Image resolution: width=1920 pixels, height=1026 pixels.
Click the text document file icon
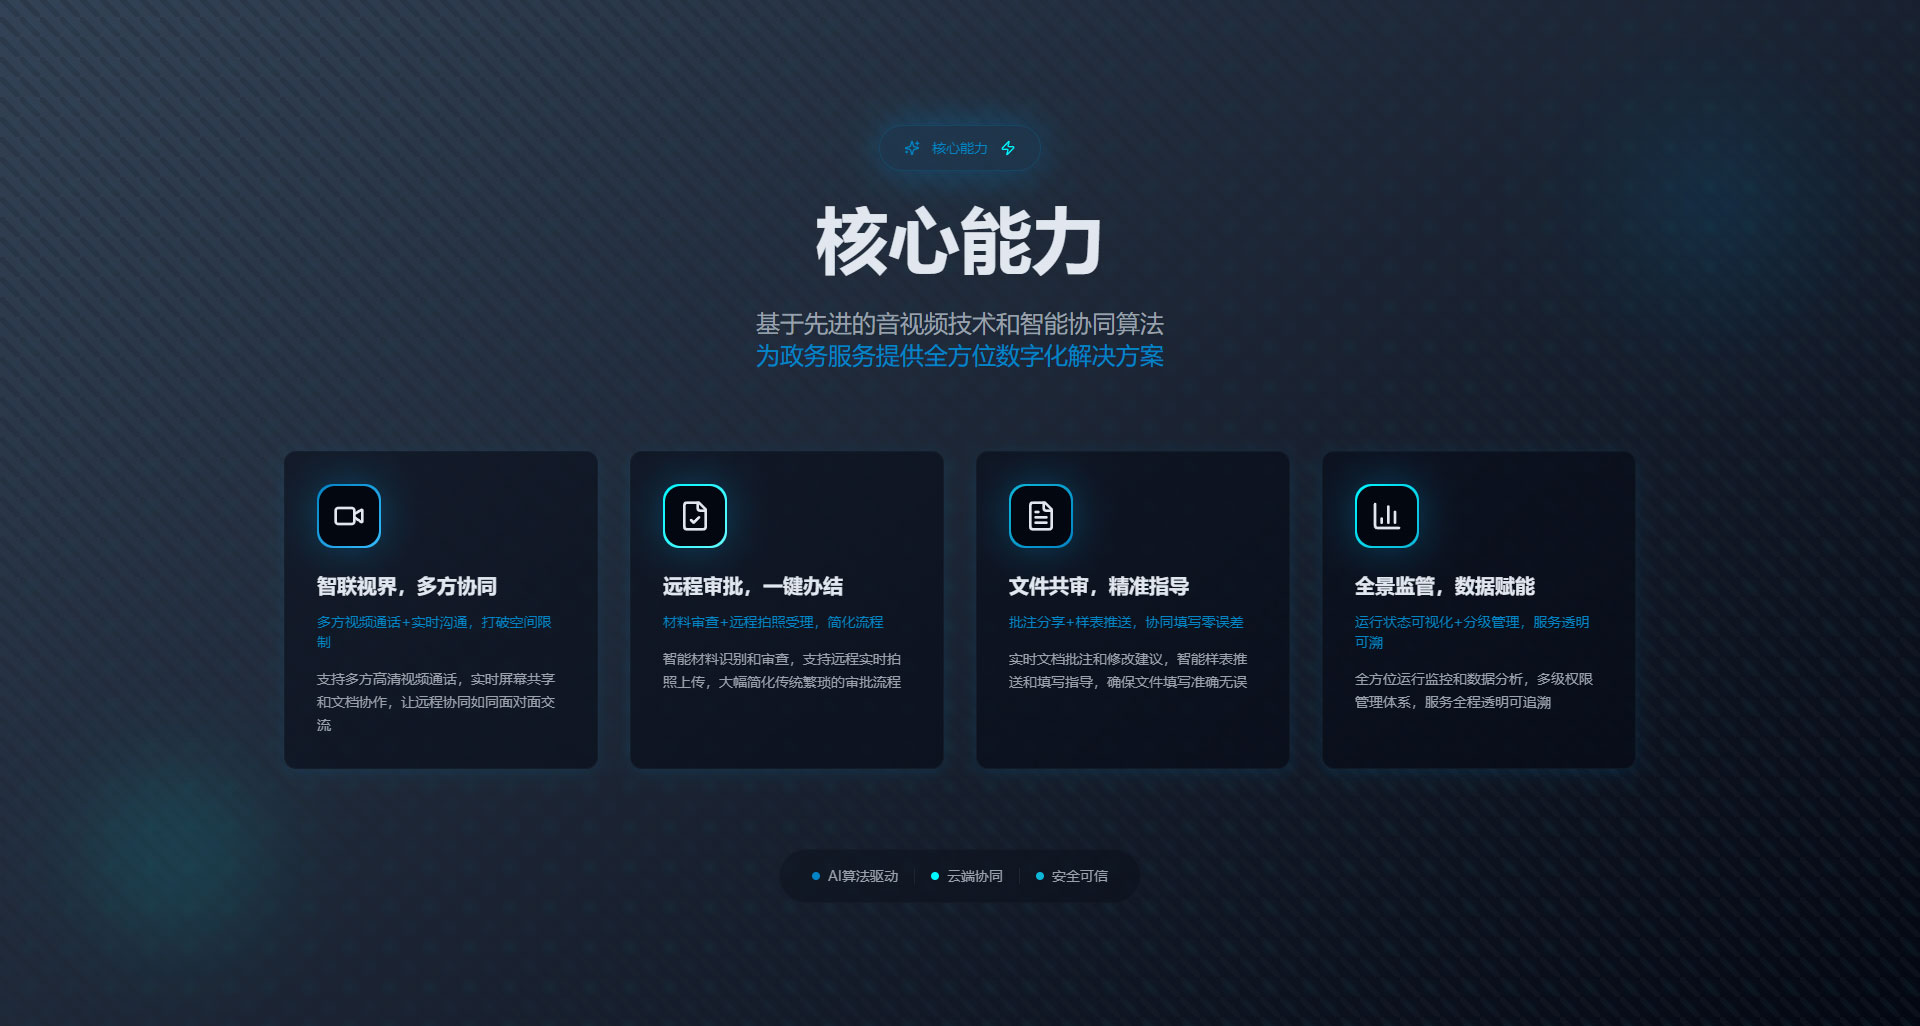1040,516
